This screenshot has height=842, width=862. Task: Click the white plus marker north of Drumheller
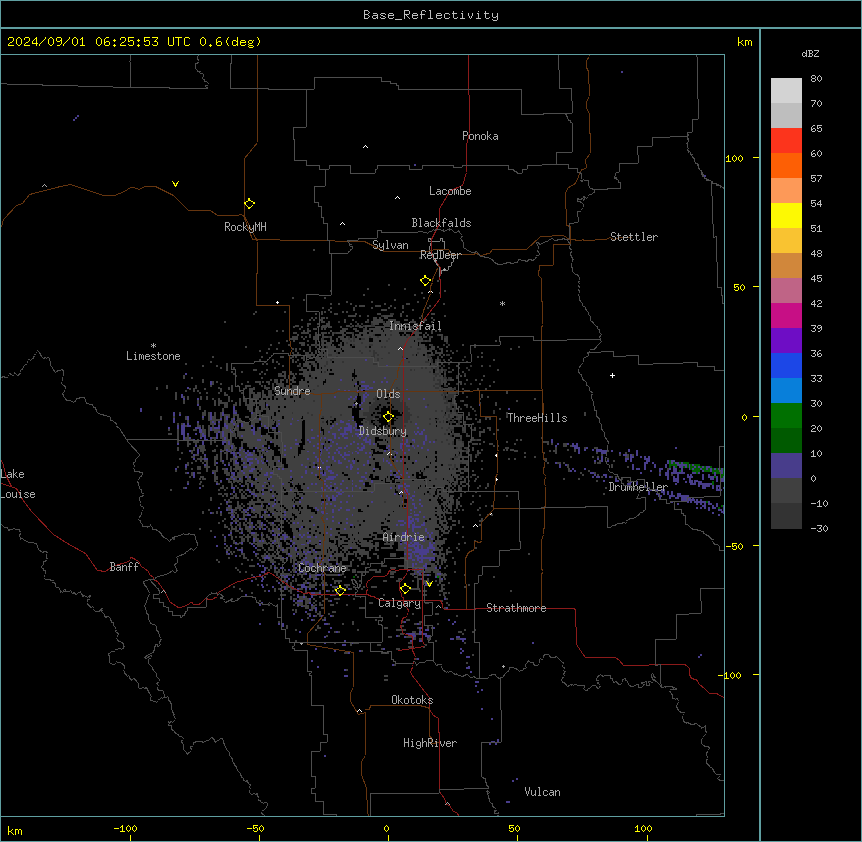tap(612, 375)
